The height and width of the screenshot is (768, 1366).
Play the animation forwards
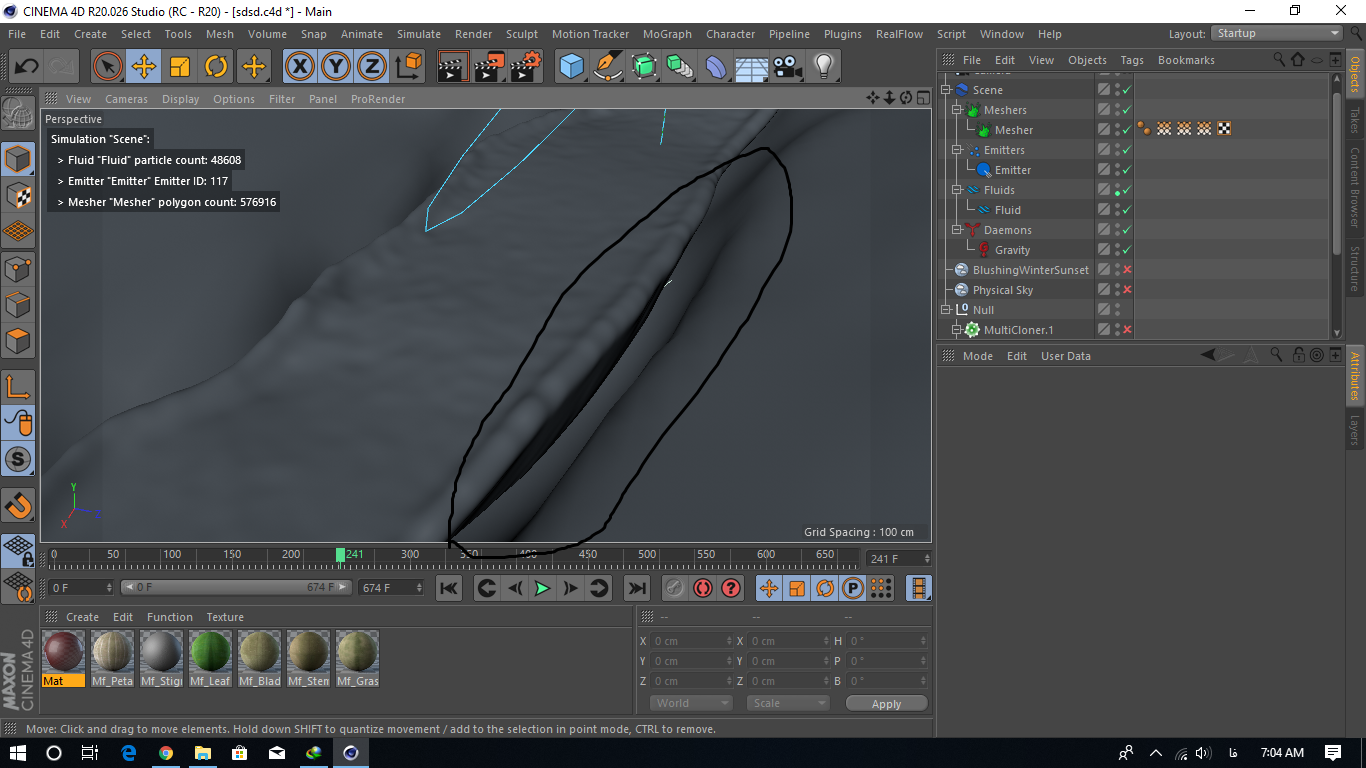(542, 588)
